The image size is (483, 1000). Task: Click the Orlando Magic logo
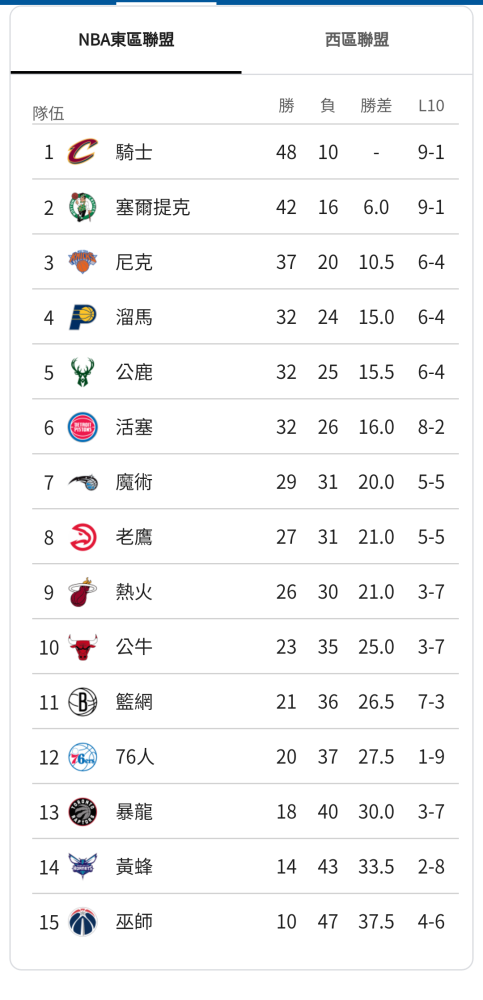coord(83,482)
